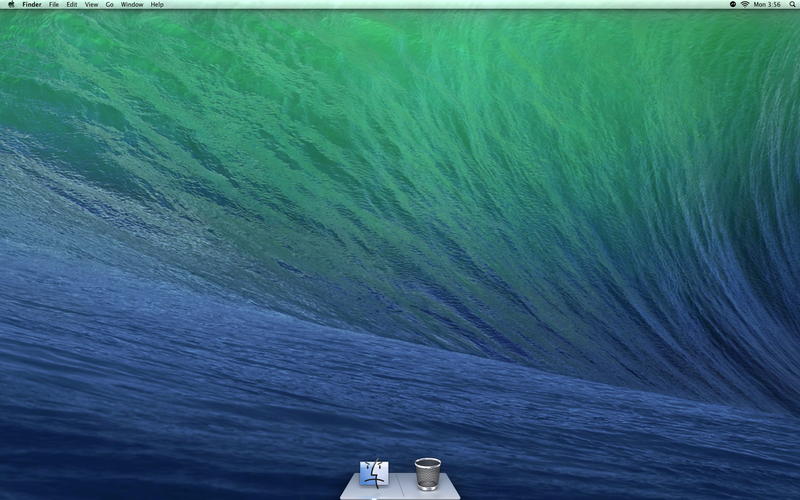
Task: Open the Window menu
Action: click(132, 4)
